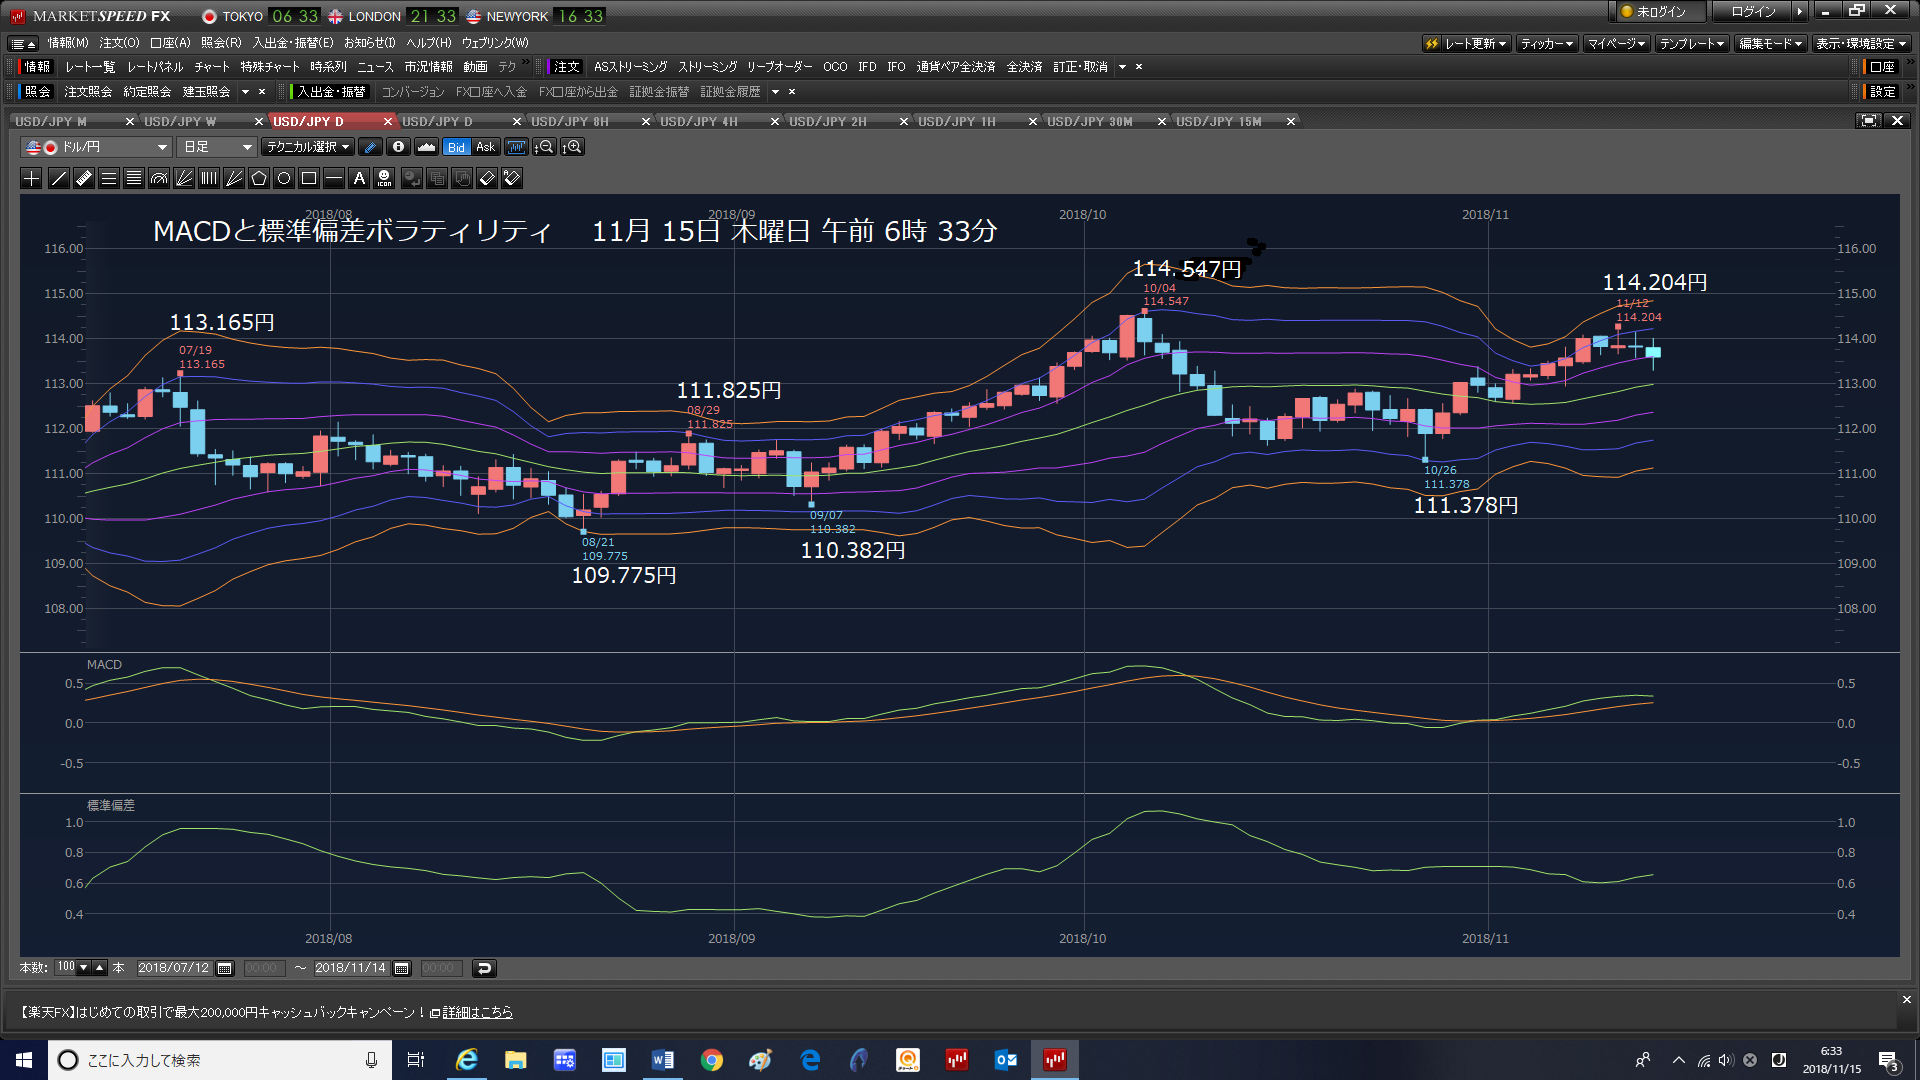Viewport: 1920px width, 1080px height.
Task: Select the Fibonacci fan tool
Action: [184, 178]
